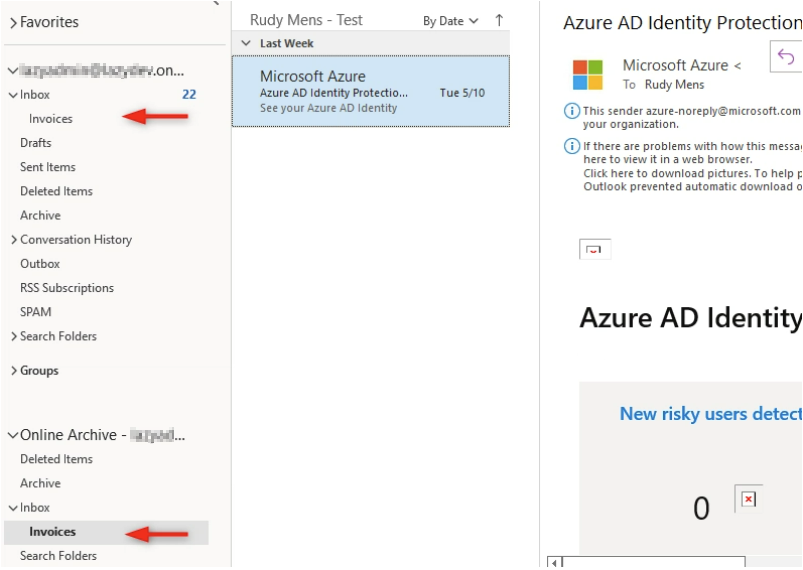Screen dimensions: 803x570
Task: Open the Drafts folder
Action: pyautogui.click(x=36, y=143)
